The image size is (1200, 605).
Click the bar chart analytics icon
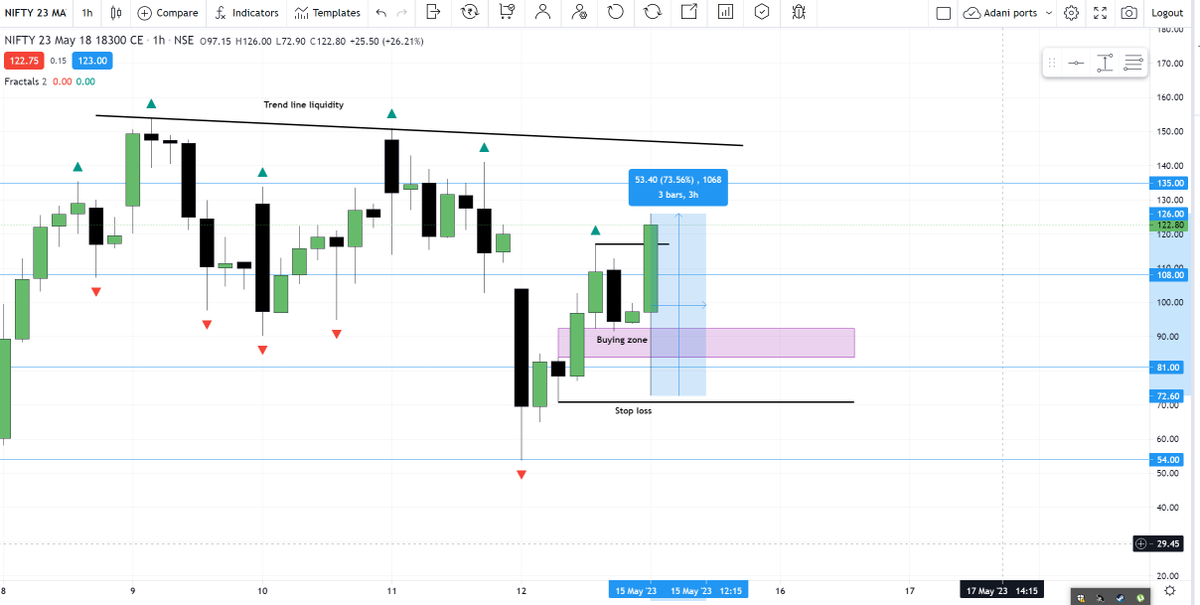[x=725, y=13]
